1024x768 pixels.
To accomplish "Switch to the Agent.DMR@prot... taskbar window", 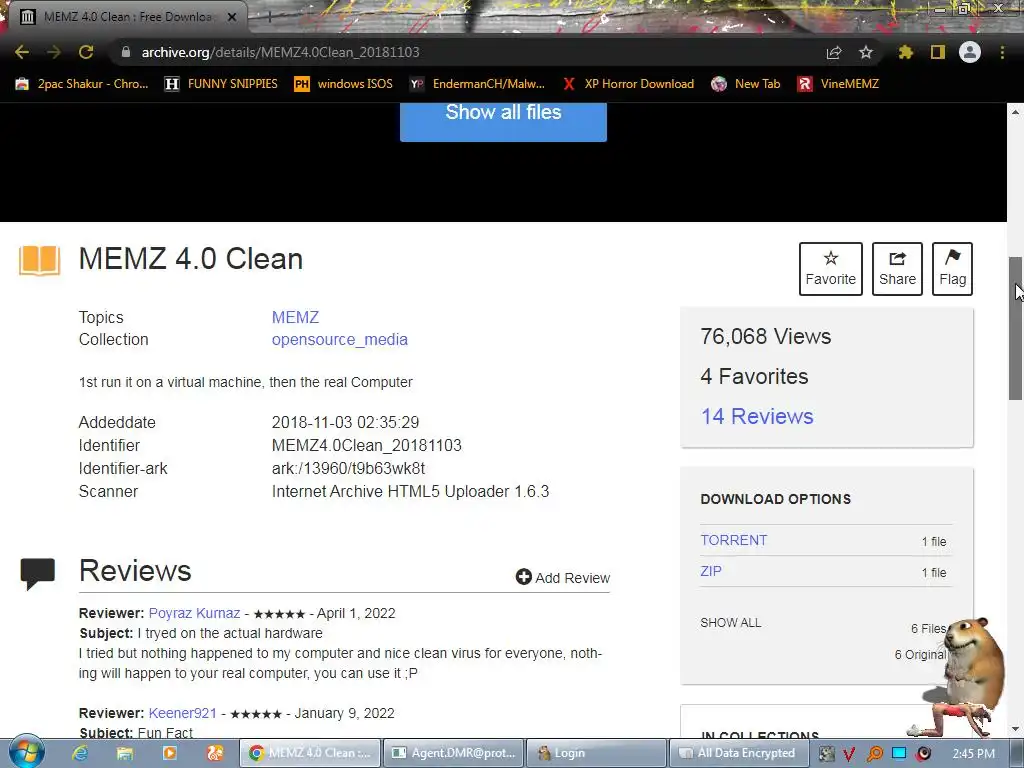I will [x=453, y=753].
